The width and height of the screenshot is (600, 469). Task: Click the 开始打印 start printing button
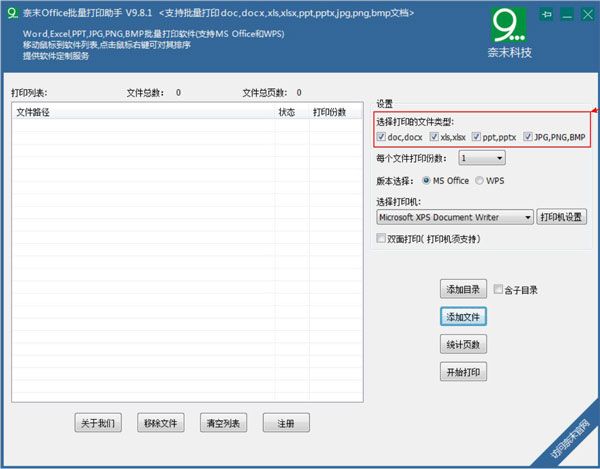pyautogui.click(x=463, y=372)
